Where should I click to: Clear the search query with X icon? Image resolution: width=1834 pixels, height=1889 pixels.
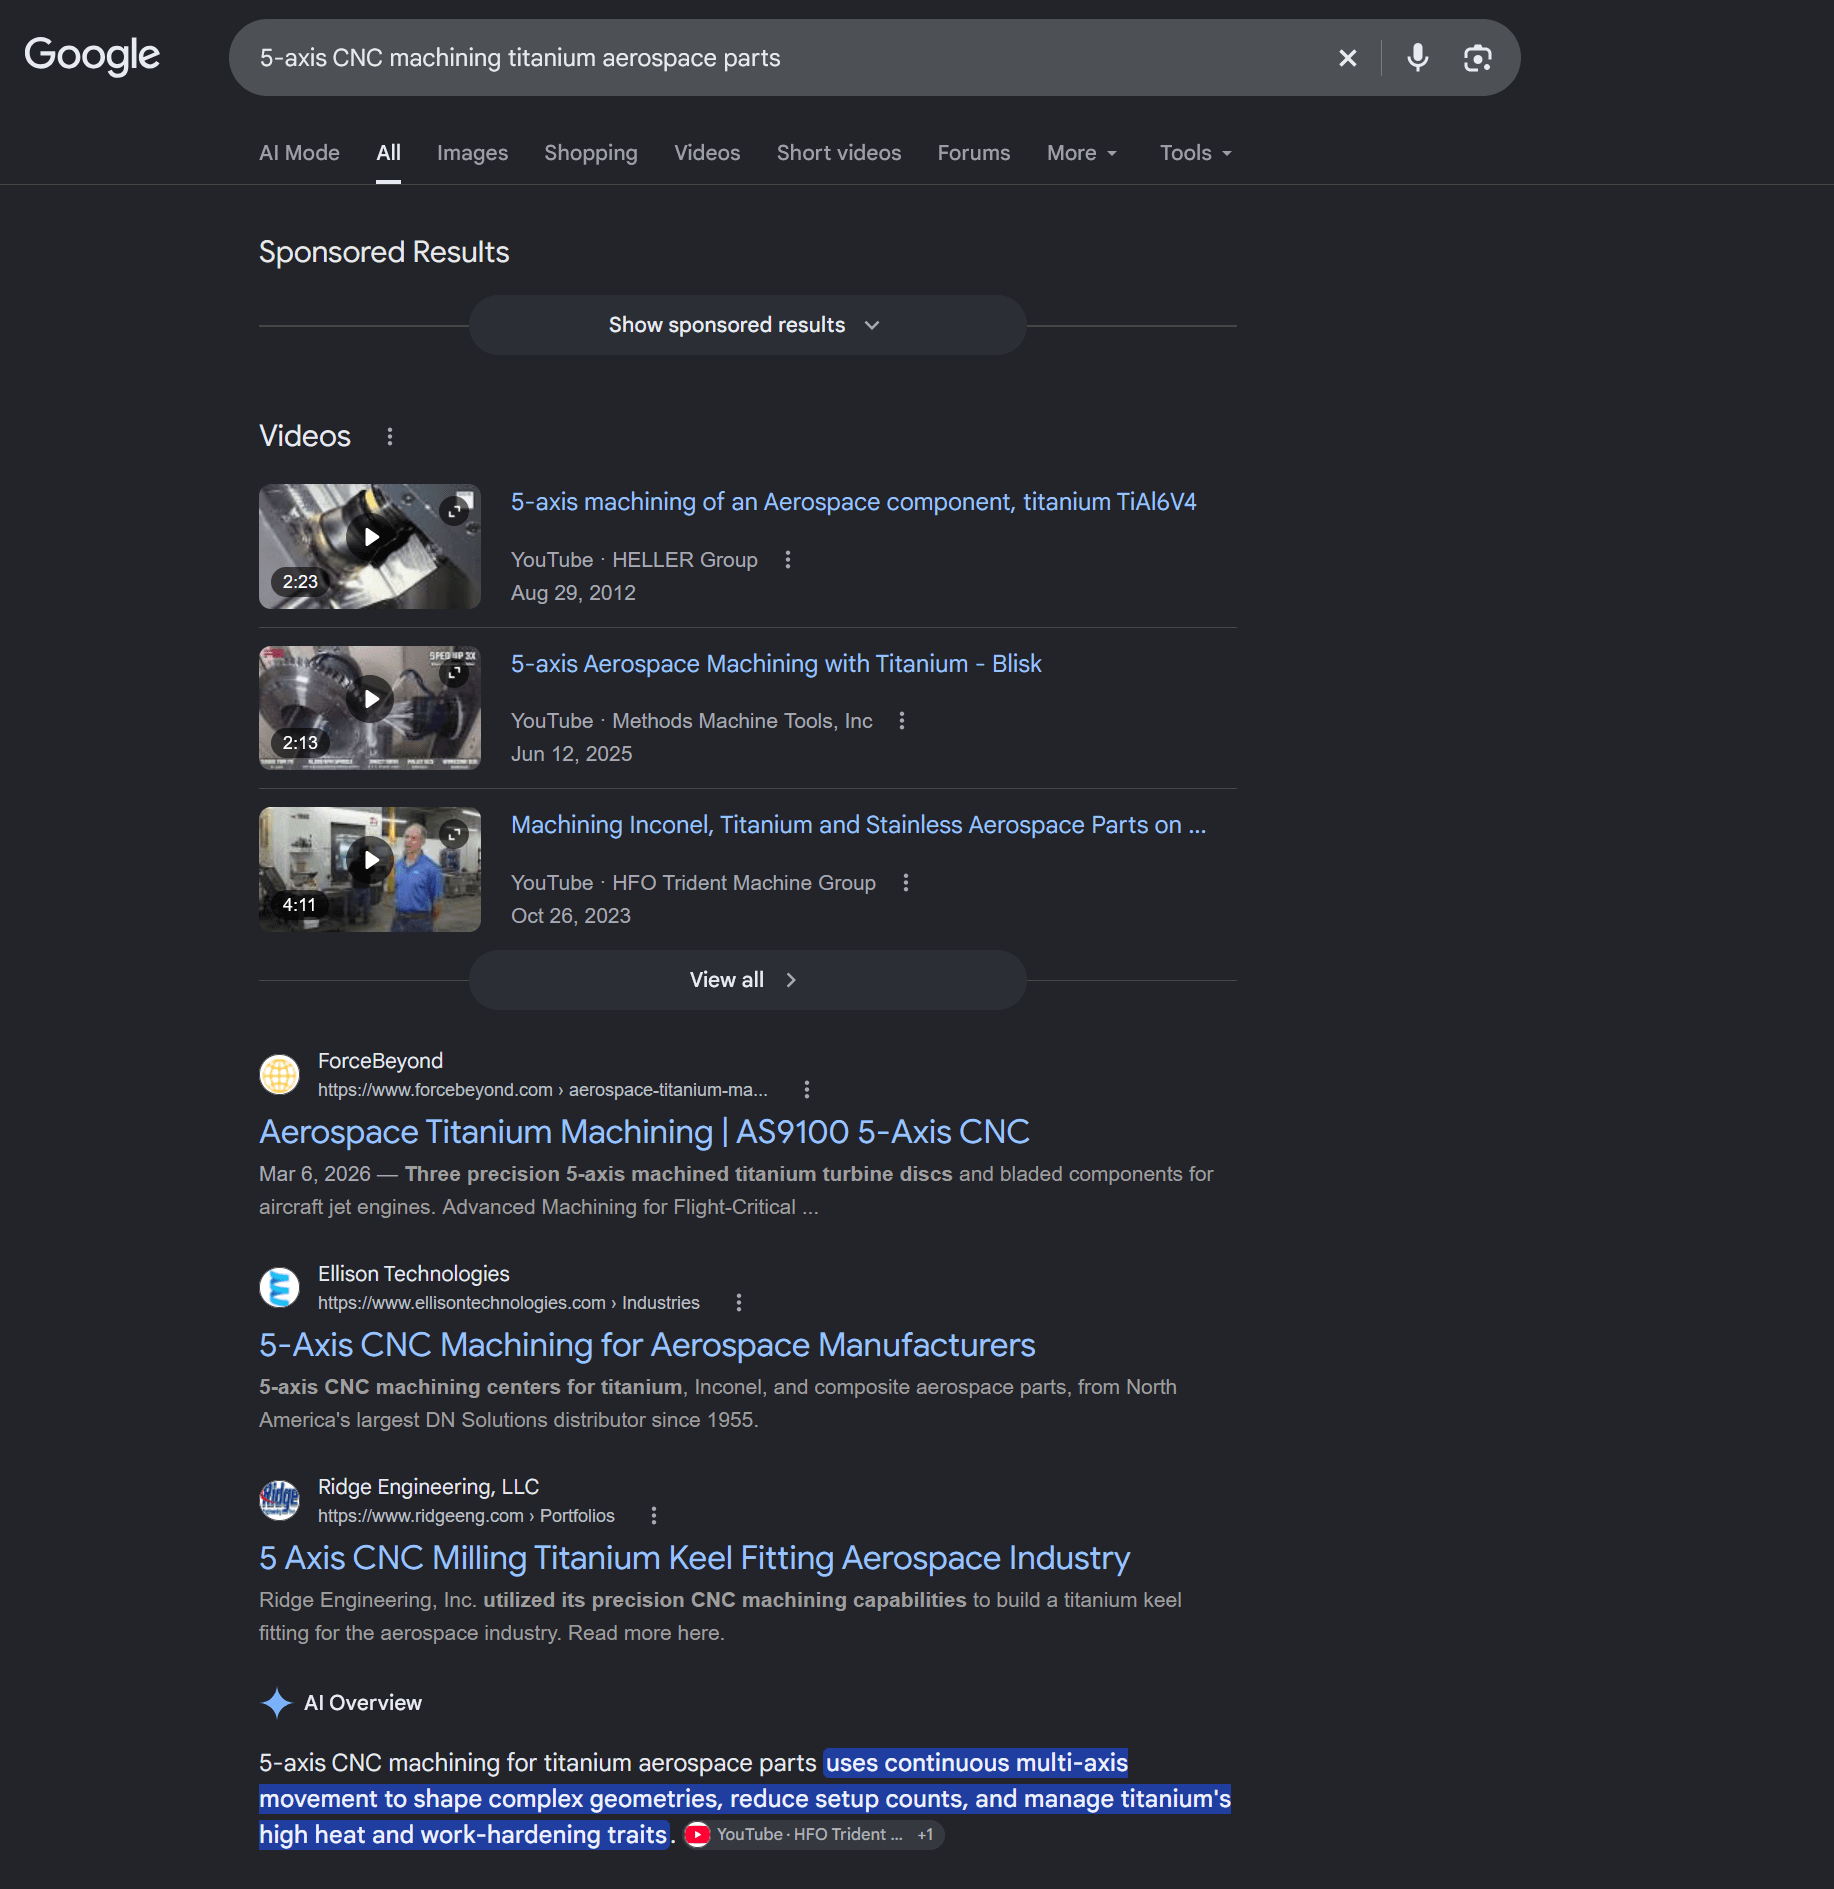click(x=1347, y=58)
